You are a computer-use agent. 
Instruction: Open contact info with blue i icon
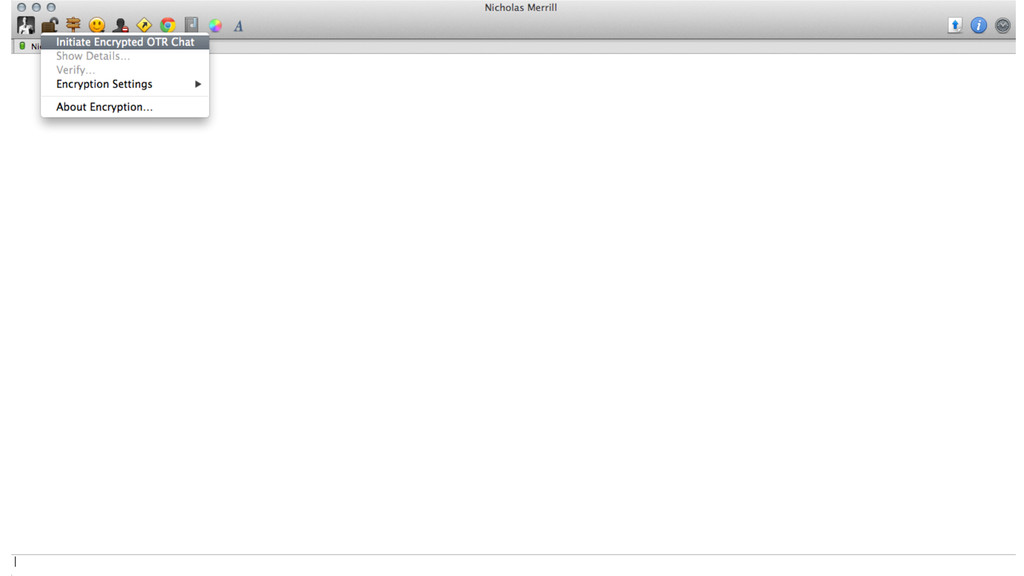click(978, 25)
